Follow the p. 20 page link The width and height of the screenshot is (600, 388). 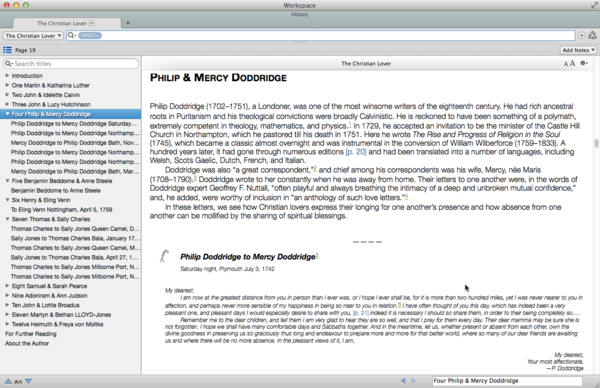(356, 152)
